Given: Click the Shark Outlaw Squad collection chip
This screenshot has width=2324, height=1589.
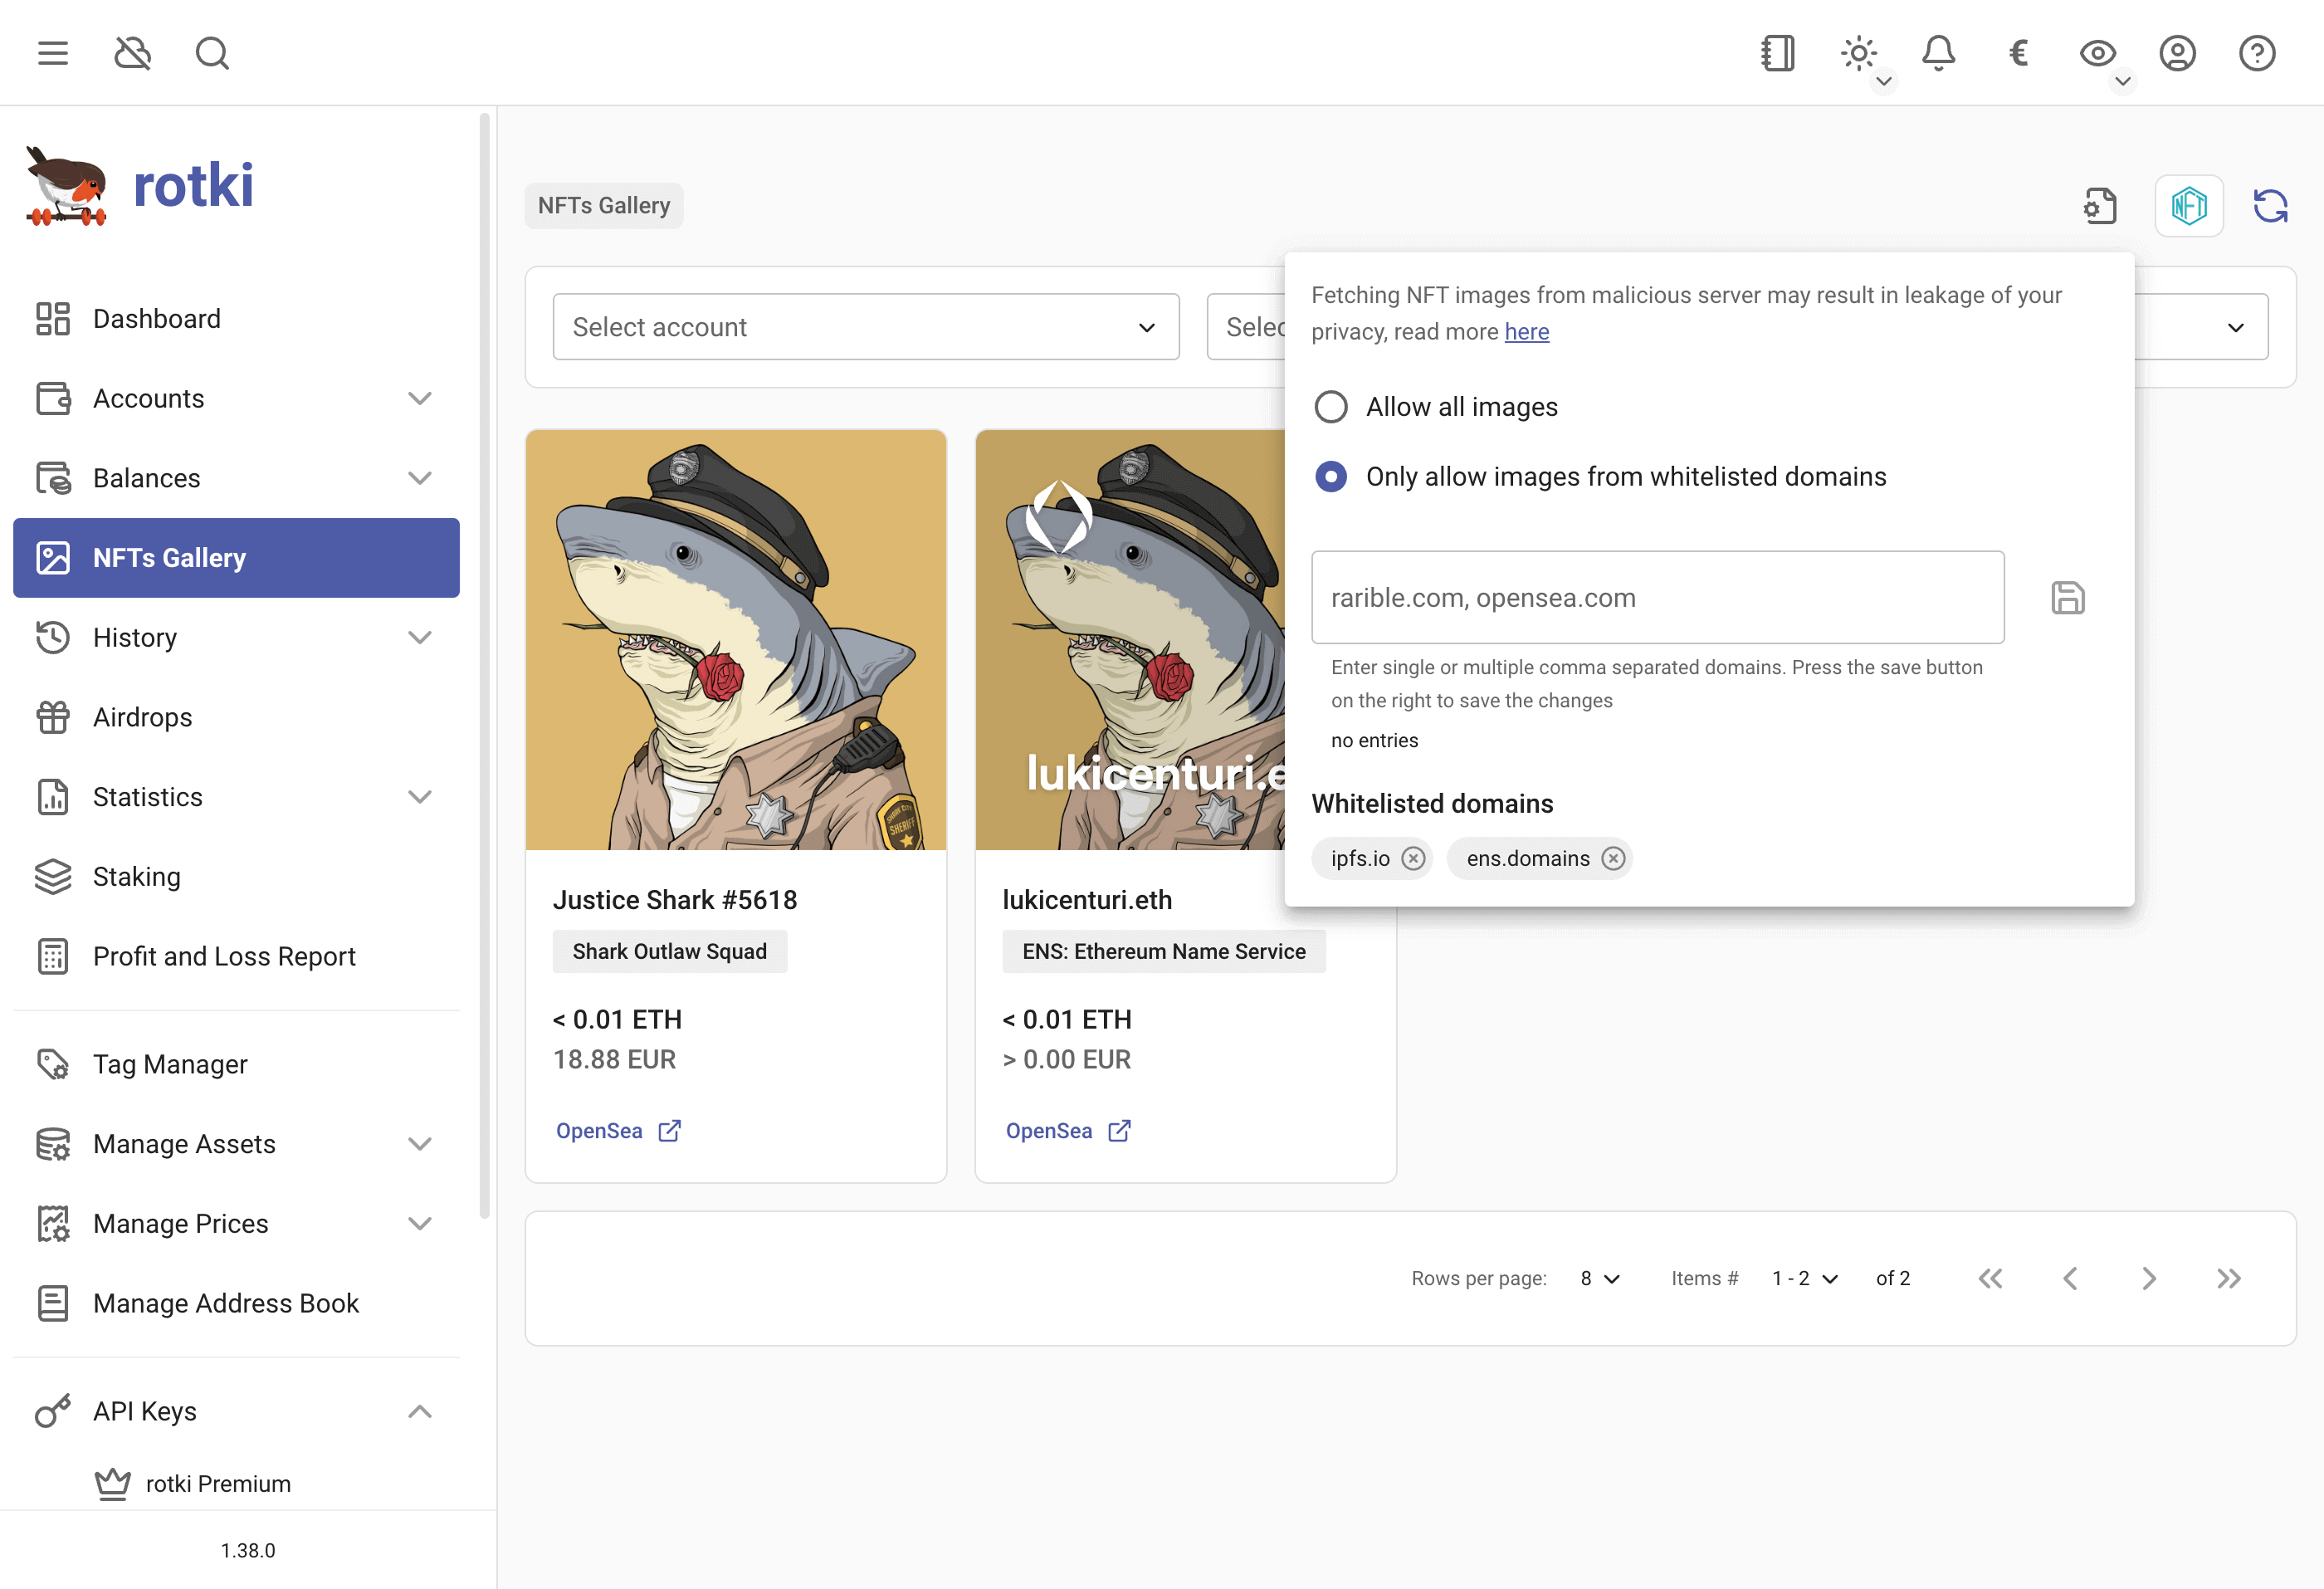Looking at the screenshot, I should [x=670, y=951].
